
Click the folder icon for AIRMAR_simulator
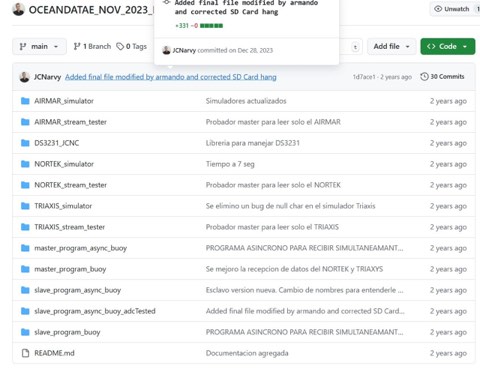25,101
